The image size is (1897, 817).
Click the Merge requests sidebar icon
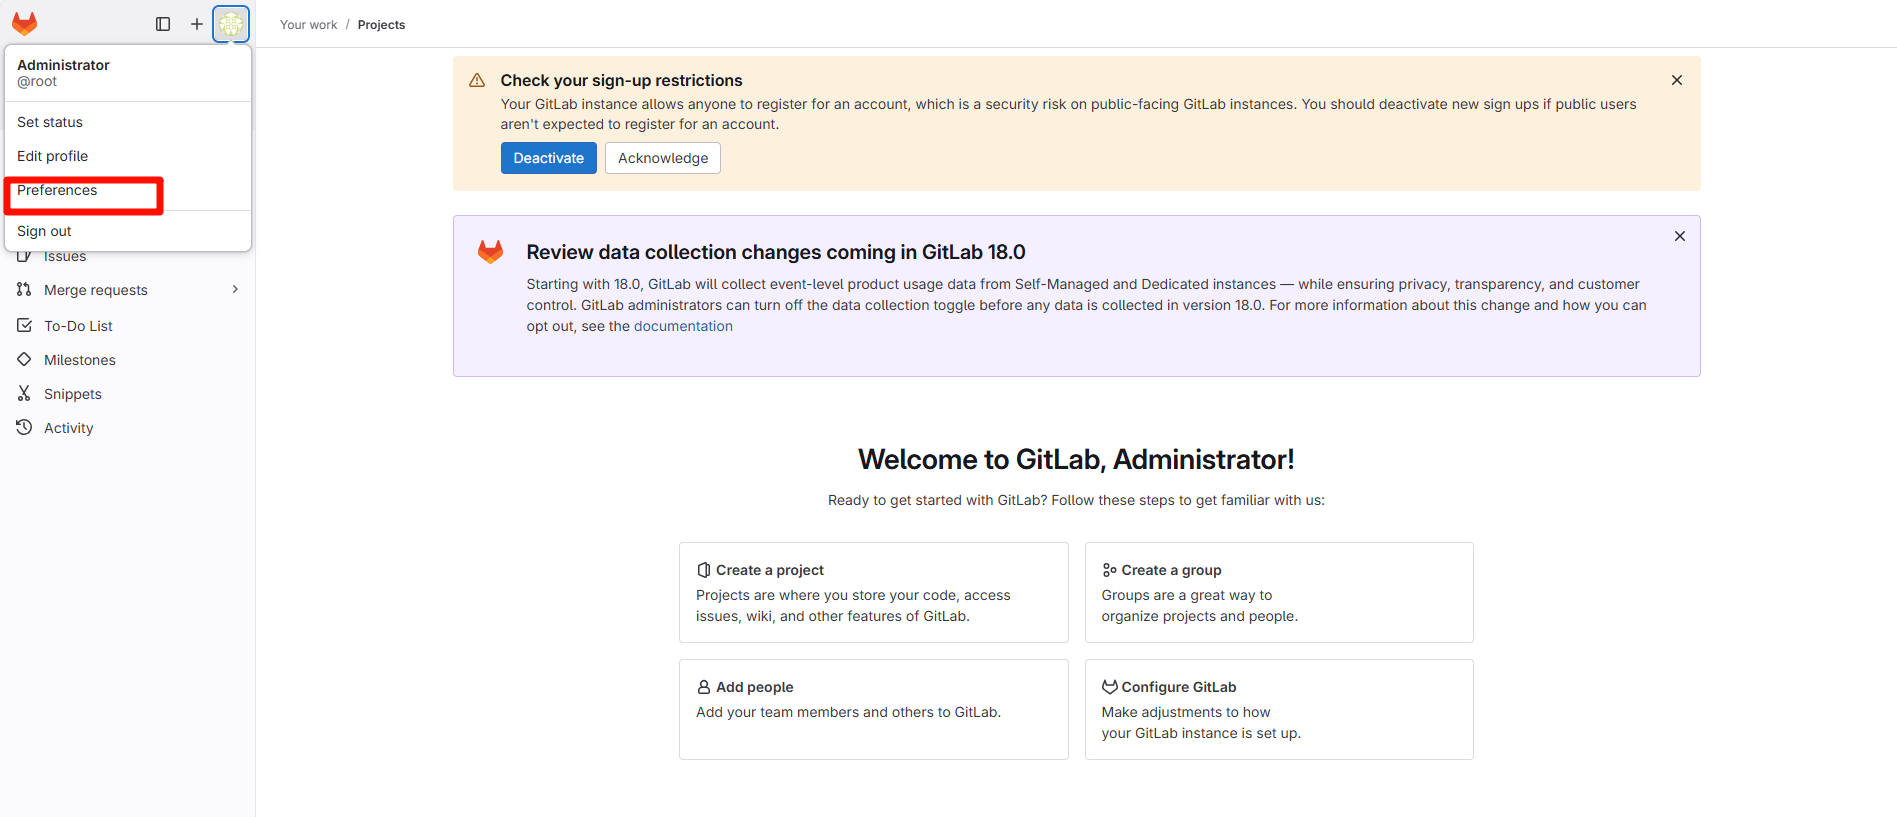(24, 289)
